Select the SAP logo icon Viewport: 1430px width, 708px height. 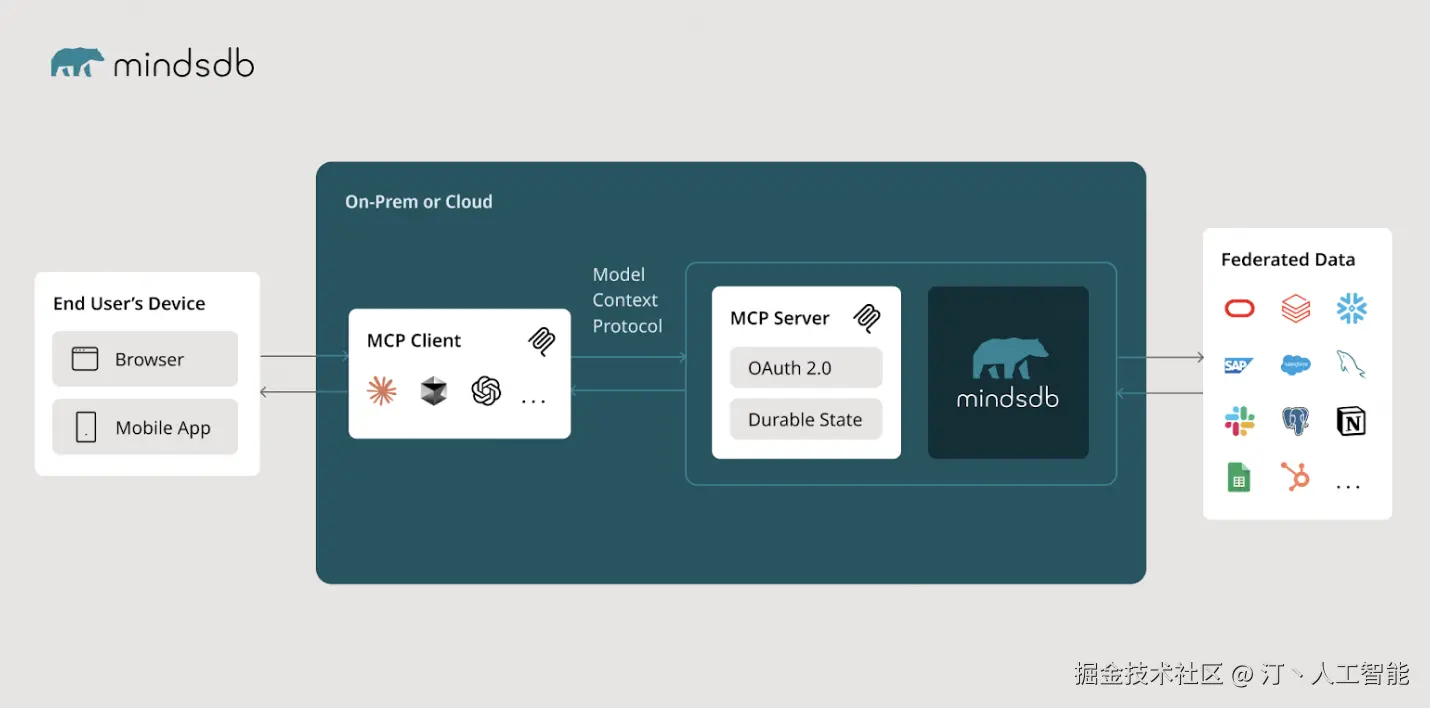(1239, 365)
